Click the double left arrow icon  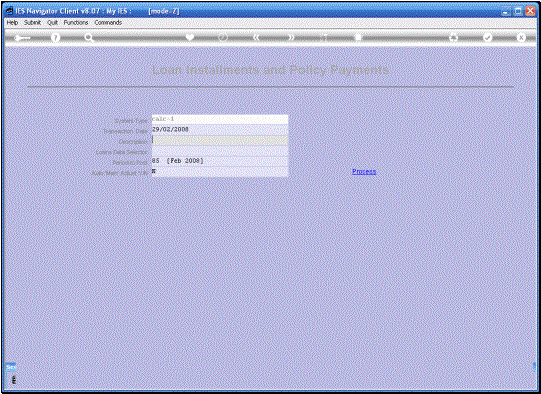pyautogui.click(x=256, y=37)
